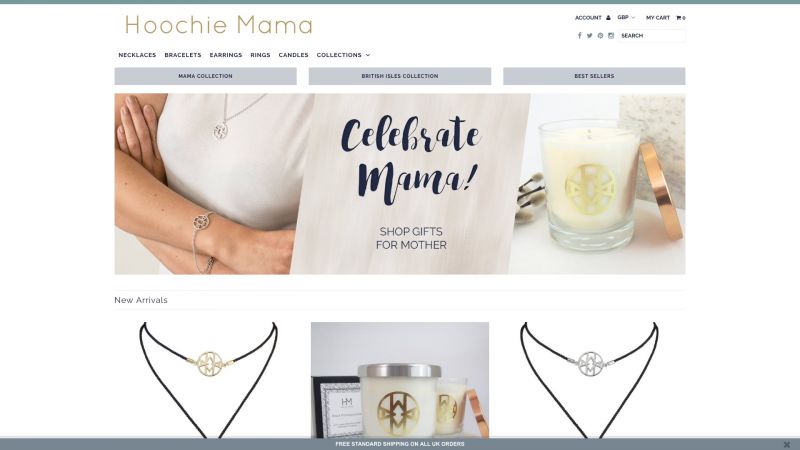Click the Hoochie Mama logo
800x450 pixels.
pos(218,25)
